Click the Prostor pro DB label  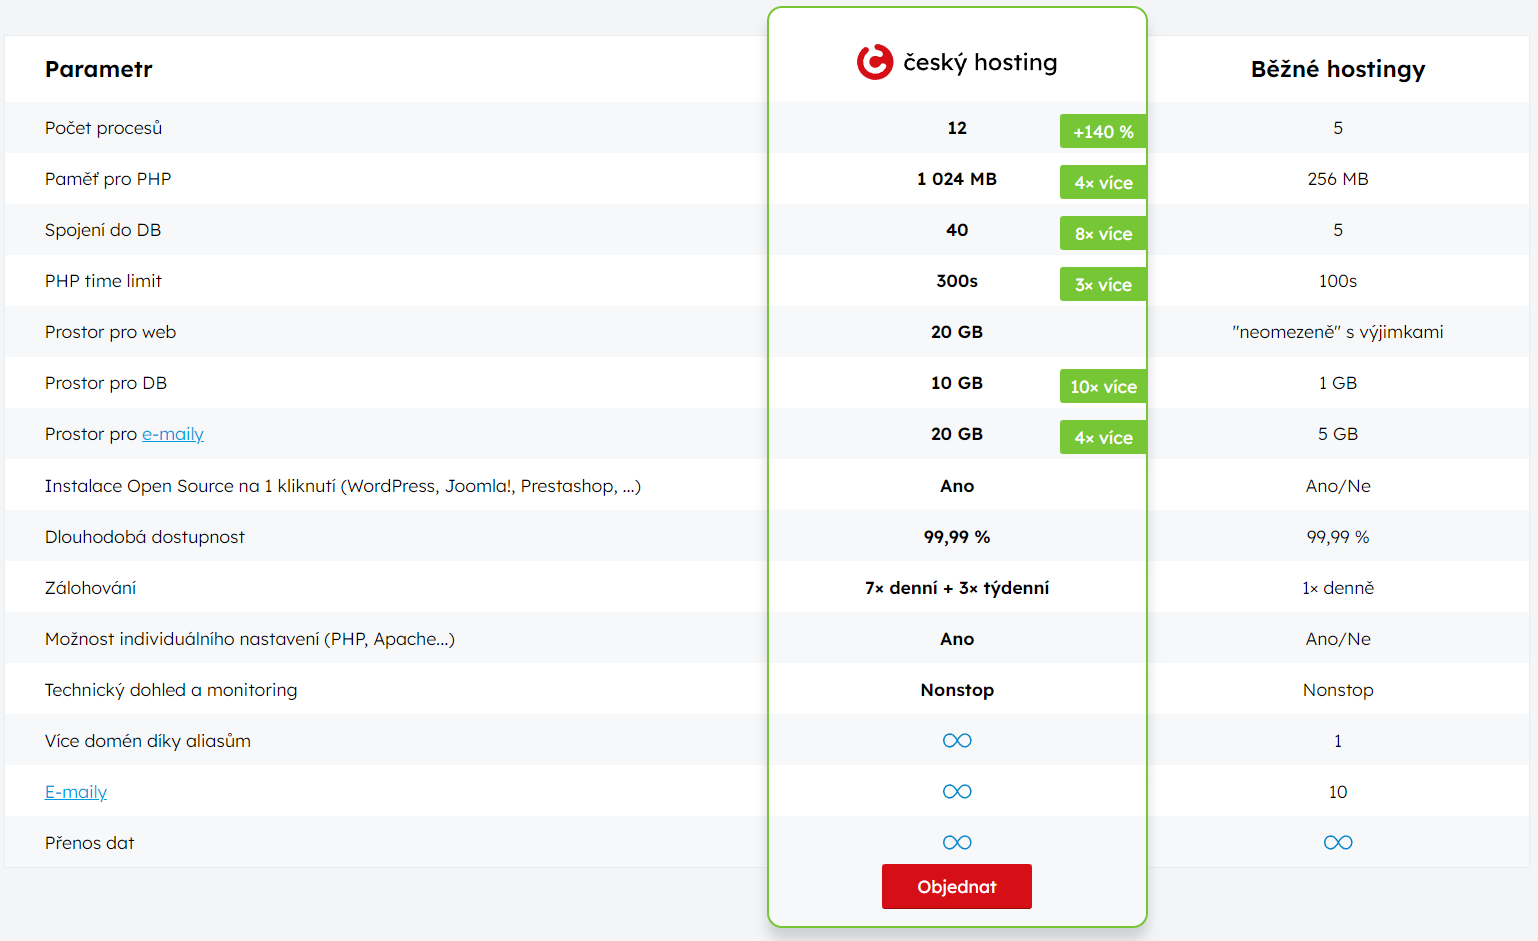point(106,383)
